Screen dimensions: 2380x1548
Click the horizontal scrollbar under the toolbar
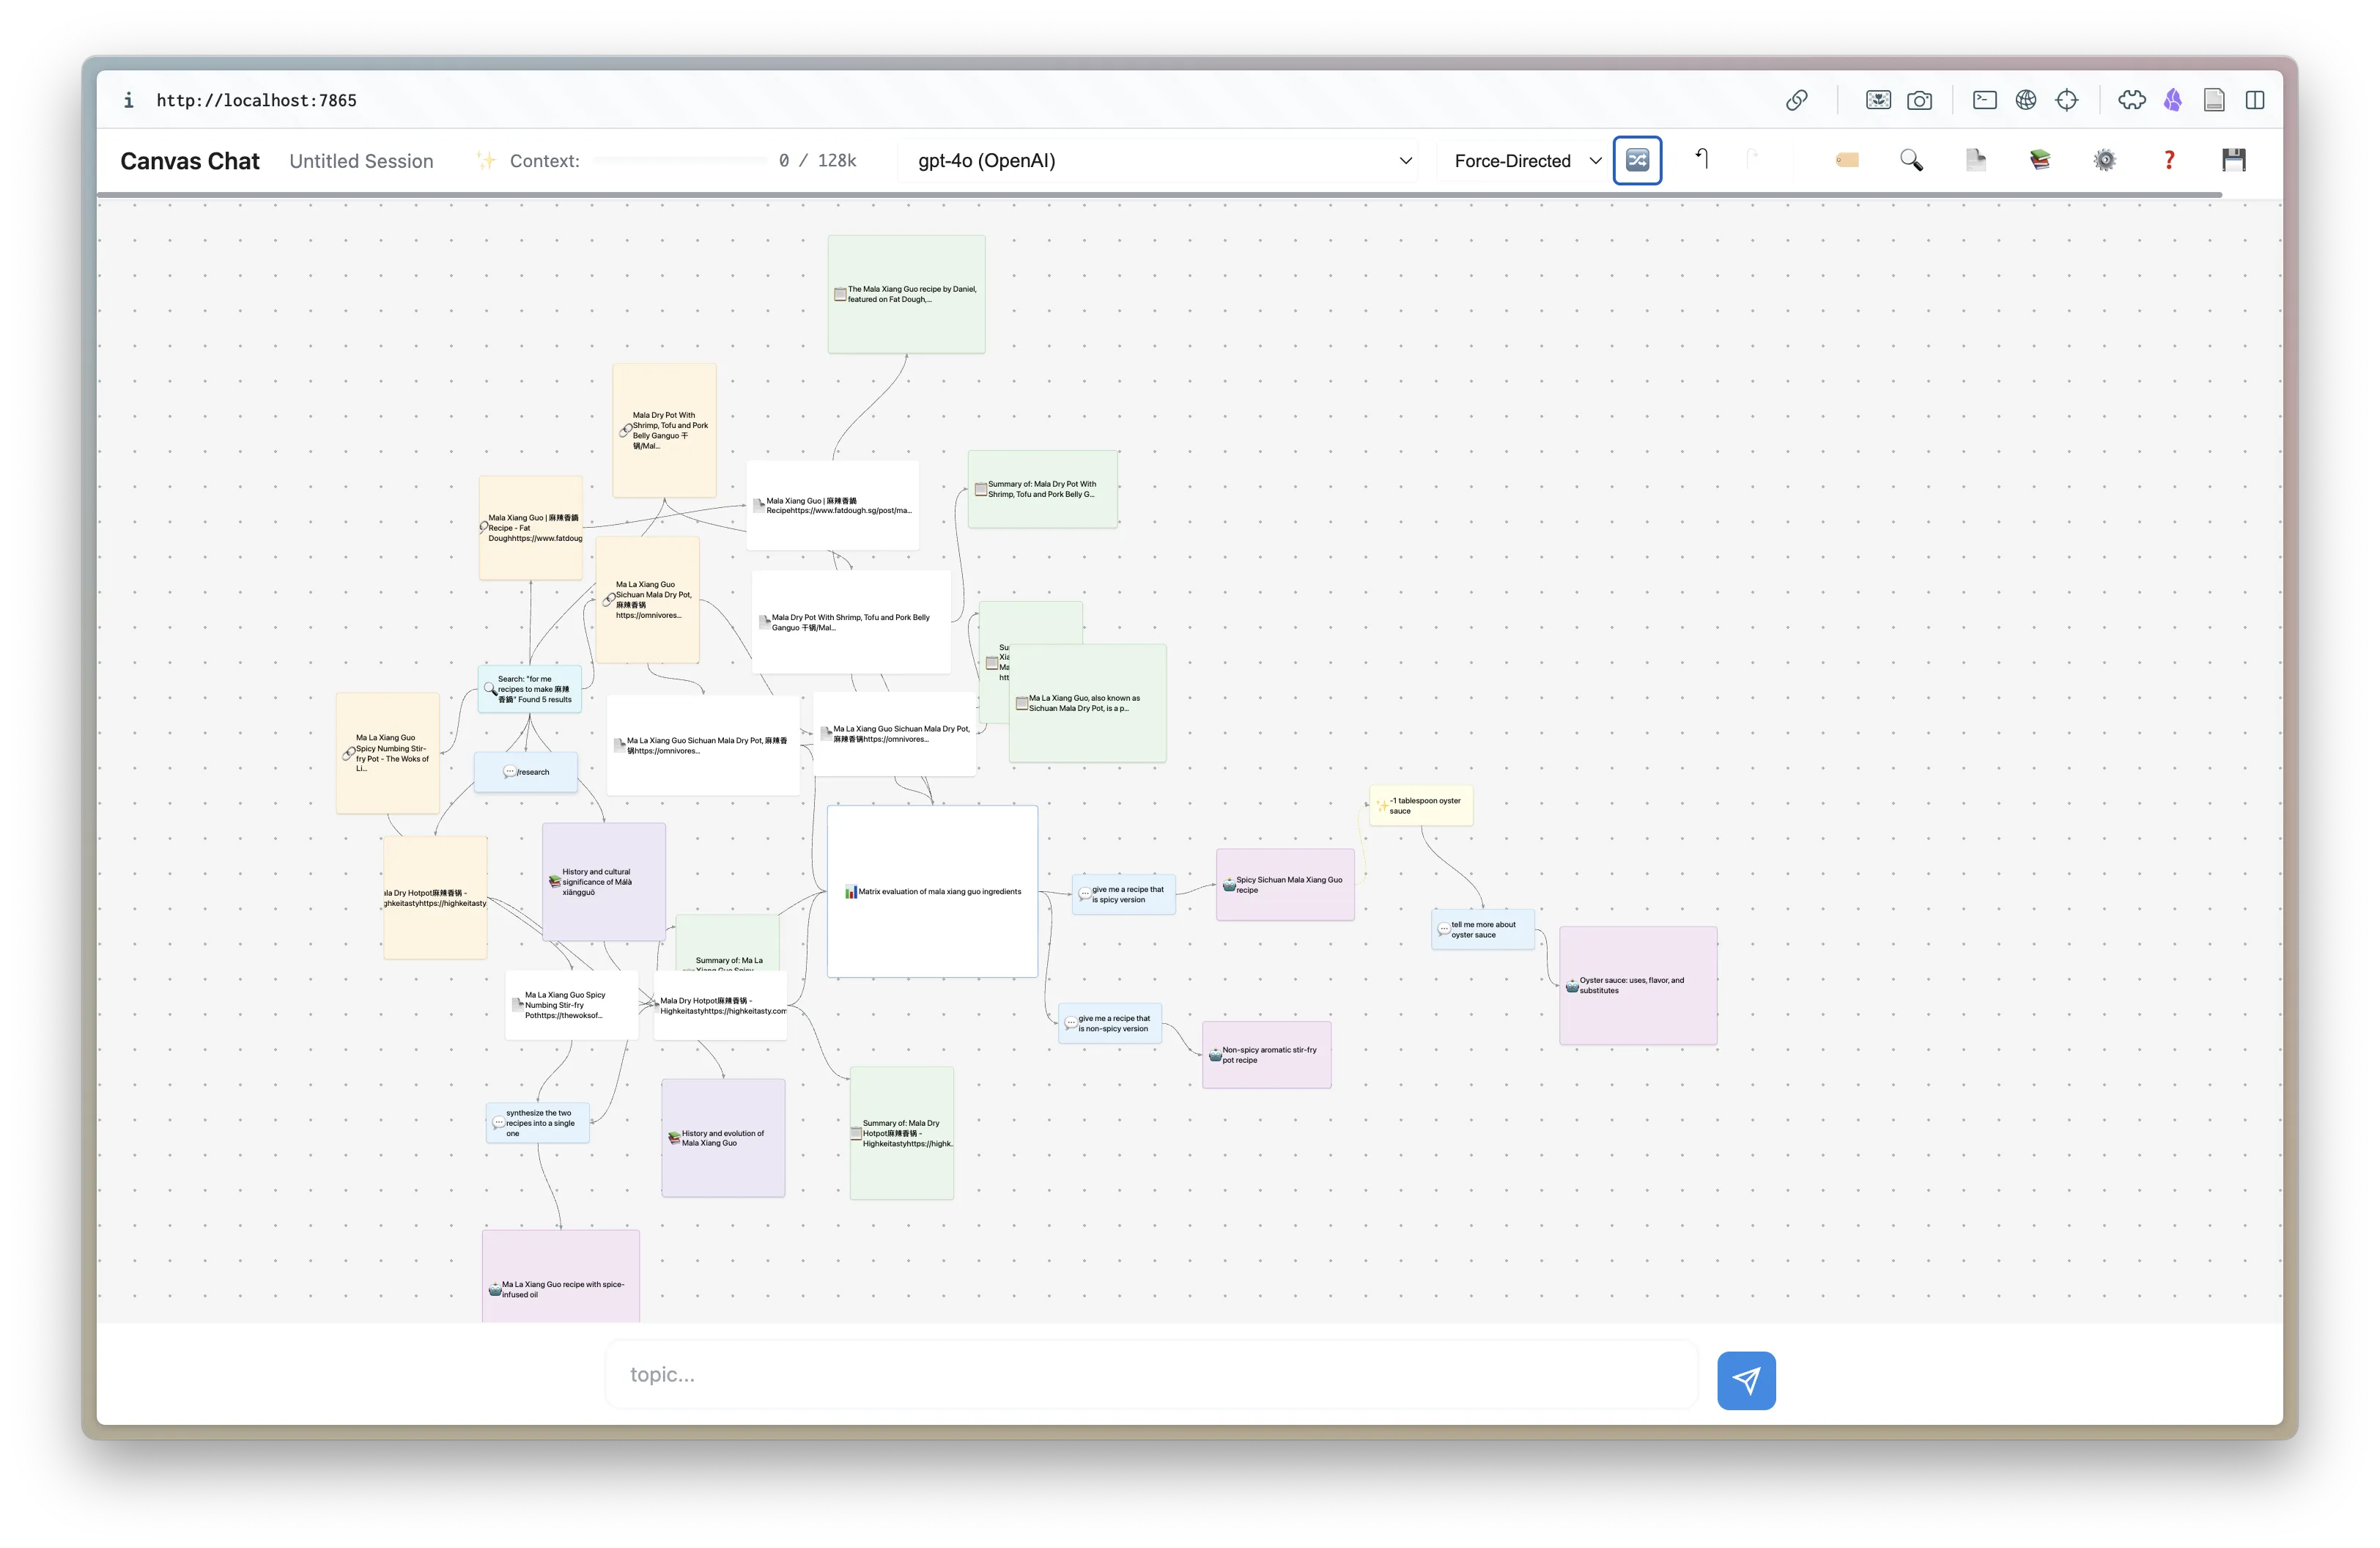(x=1160, y=195)
